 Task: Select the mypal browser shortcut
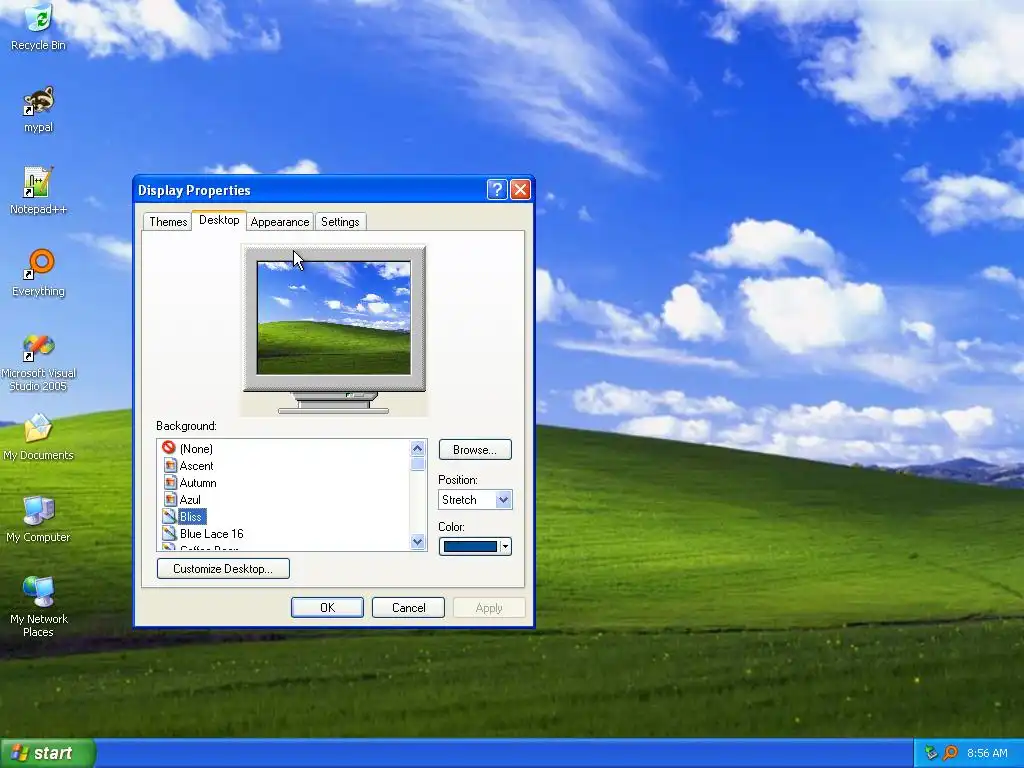click(39, 109)
